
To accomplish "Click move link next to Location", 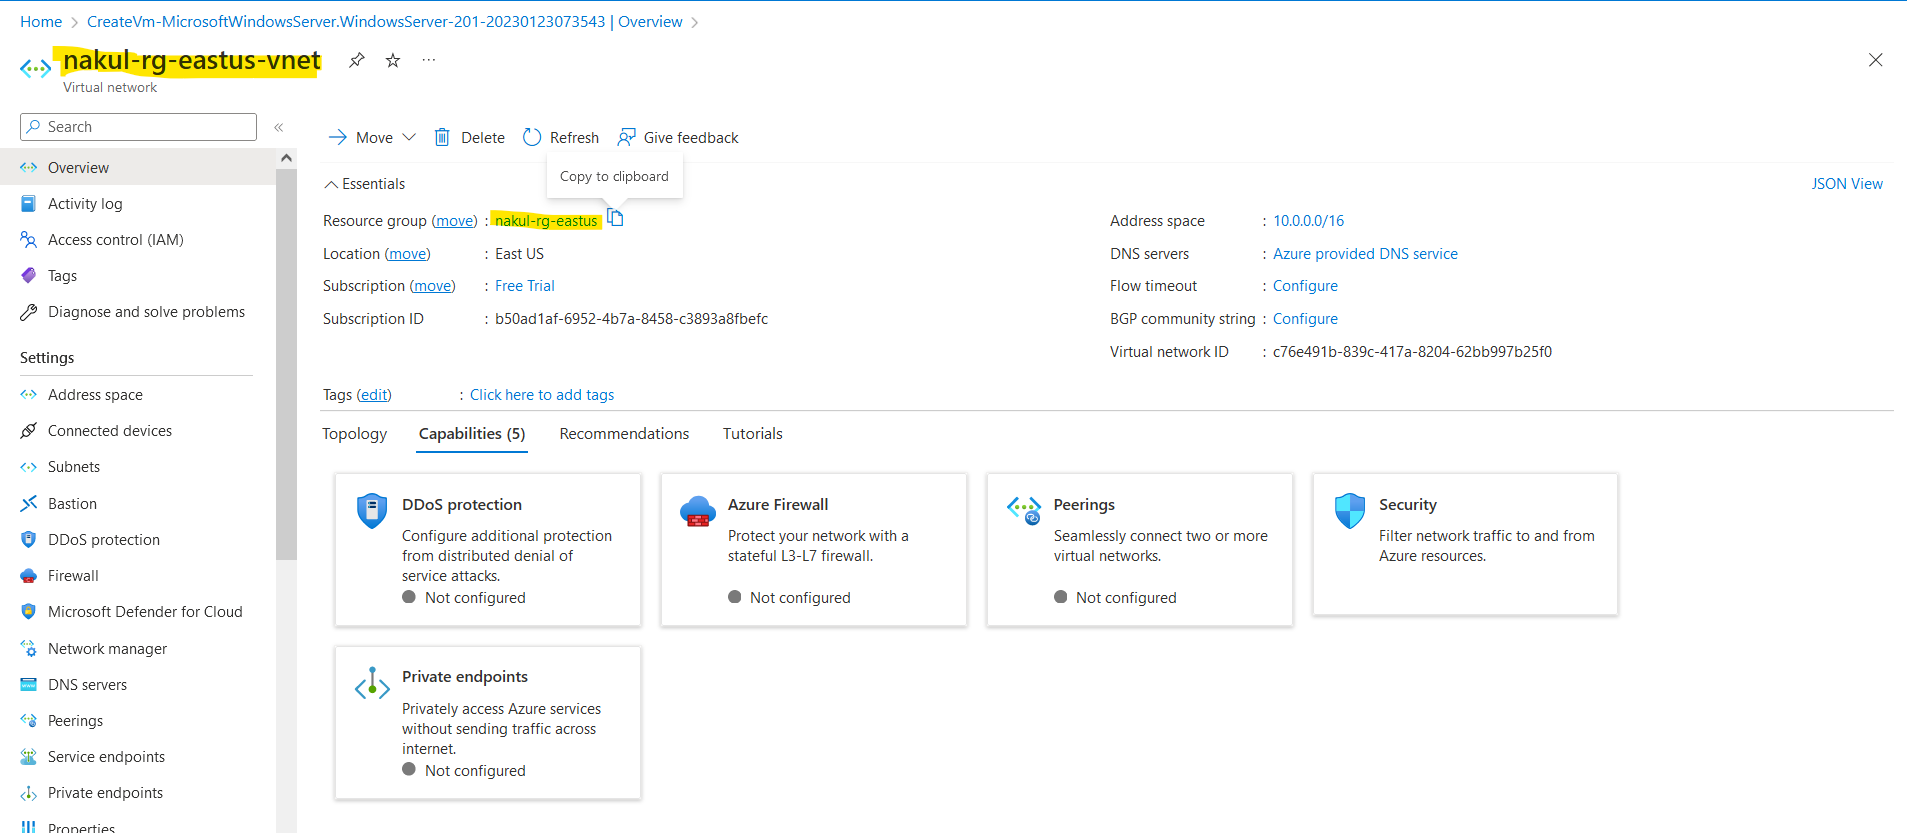I will 408,254.
